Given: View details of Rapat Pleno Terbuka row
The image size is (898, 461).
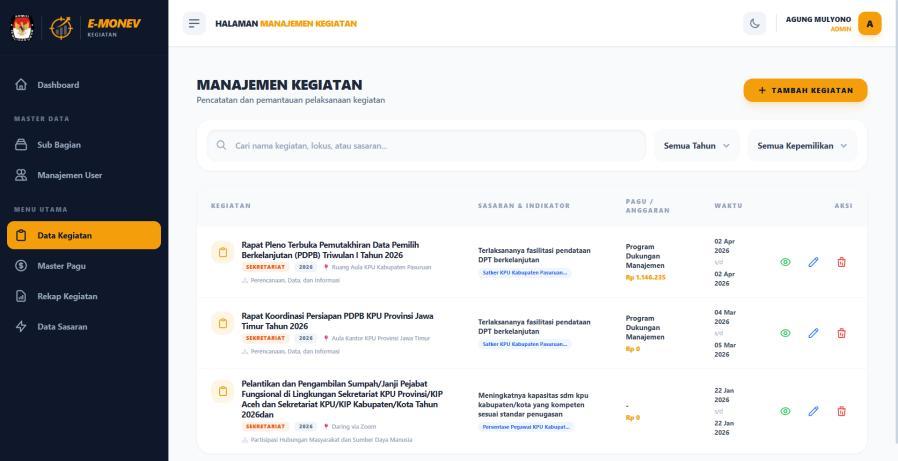Looking at the screenshot, I should [785, 262].
